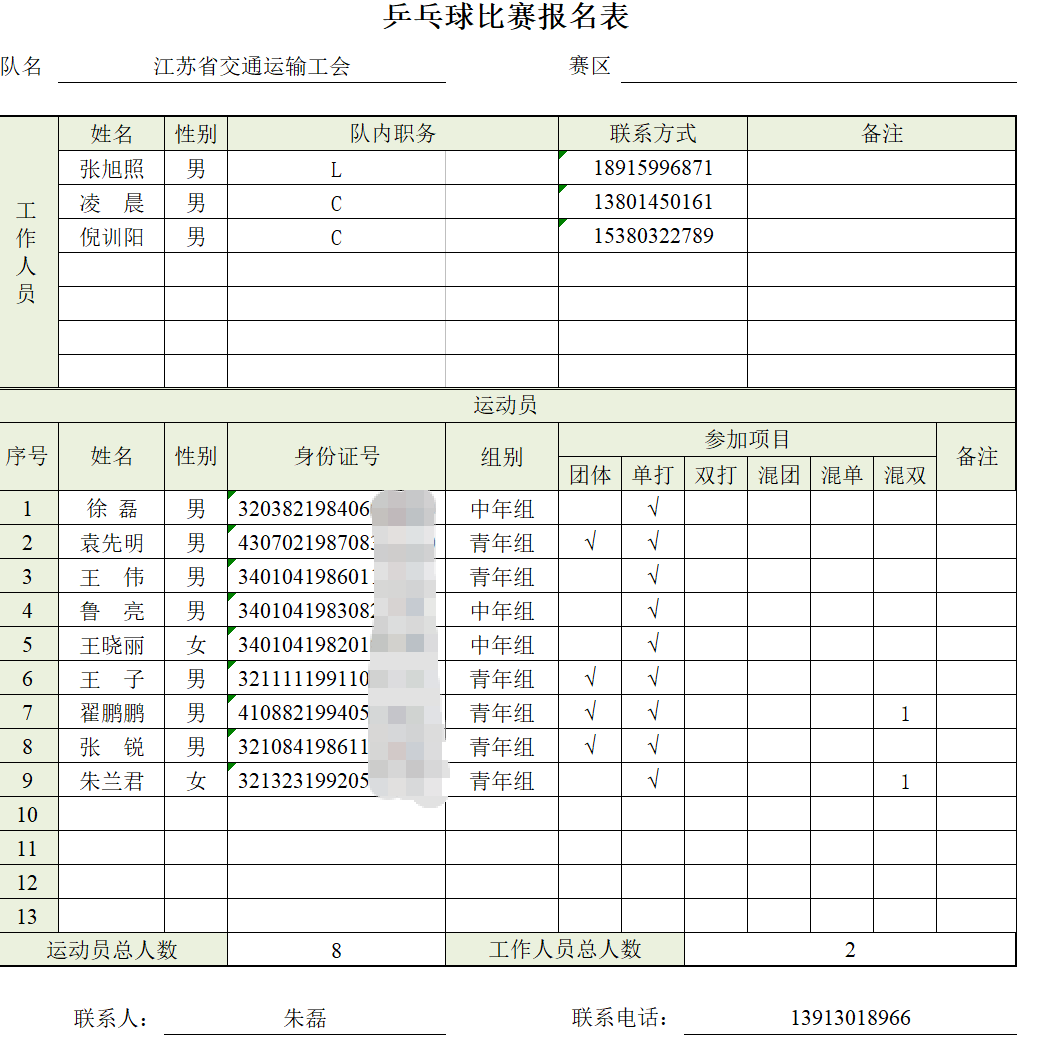The height and width of the screenshot is (1042, 1044).
Task: Select the 序号 column header
Action: pyautogui.click(x=27, y=457)
